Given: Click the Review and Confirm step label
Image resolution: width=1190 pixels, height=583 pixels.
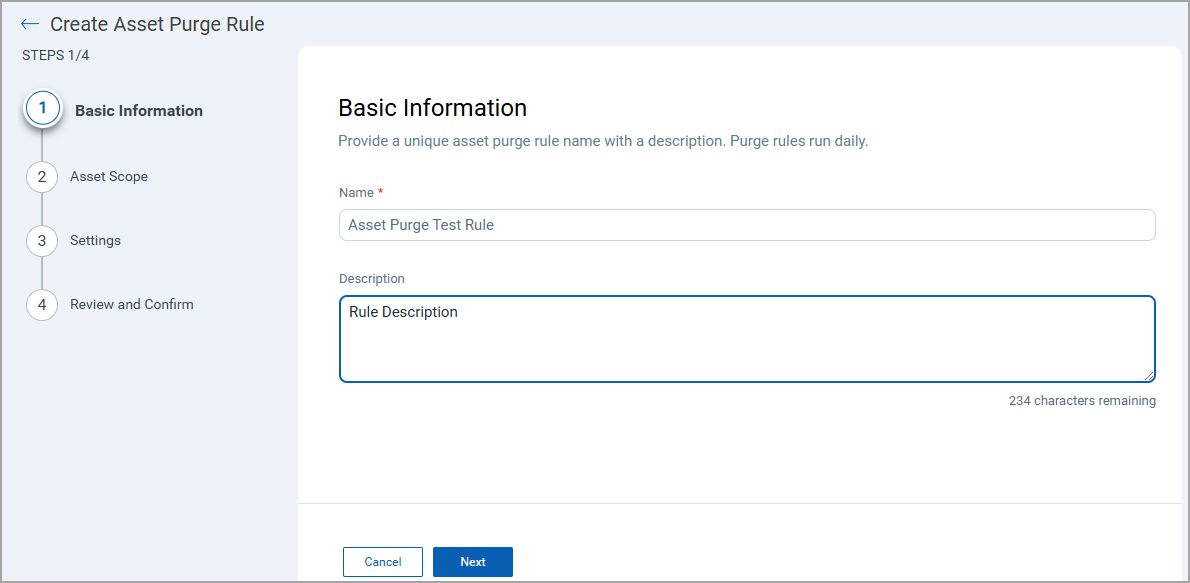Looking at the screenshot, I should tap(132, 304).
